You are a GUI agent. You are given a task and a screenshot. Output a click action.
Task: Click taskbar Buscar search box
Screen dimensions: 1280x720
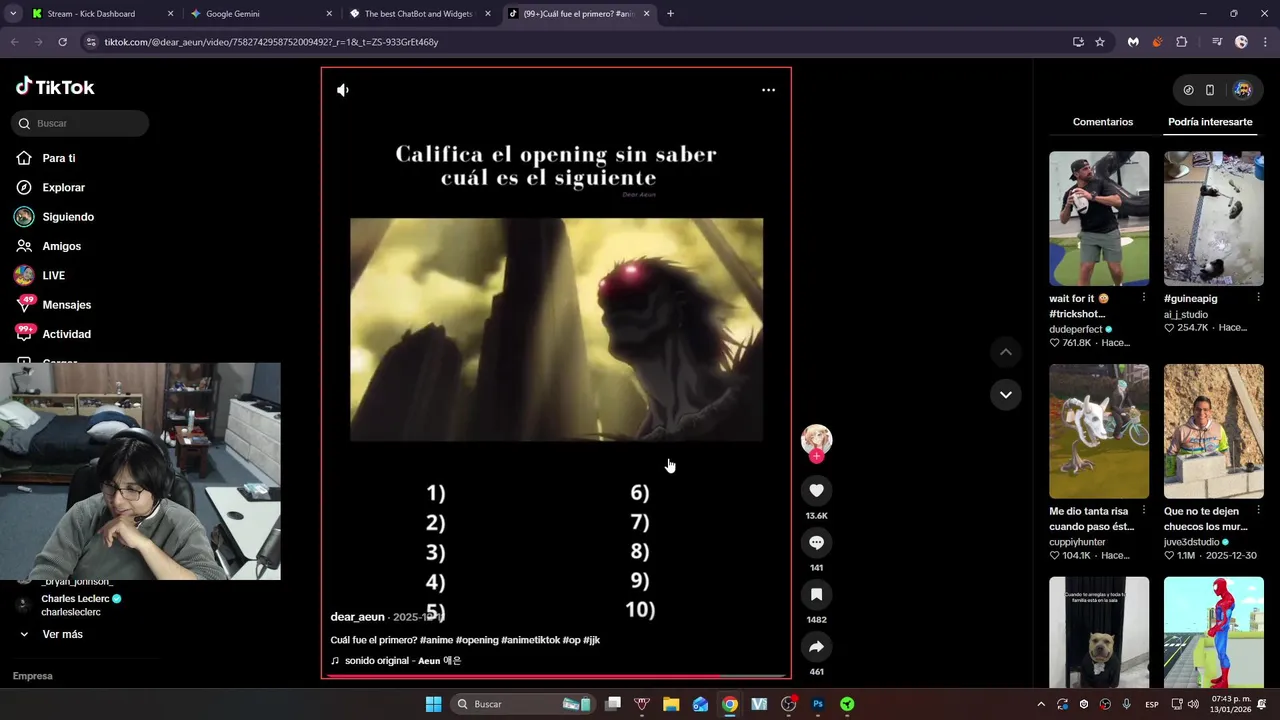522,704
